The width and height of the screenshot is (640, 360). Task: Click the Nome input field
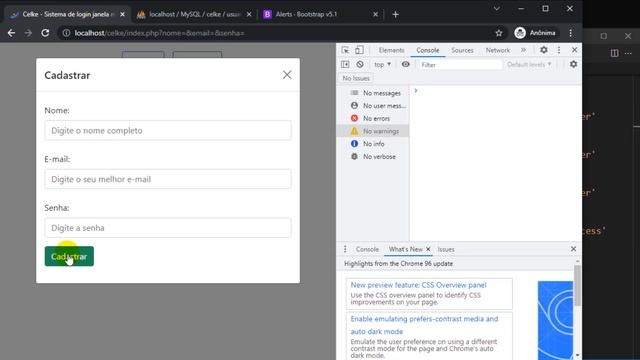[168, 131]
